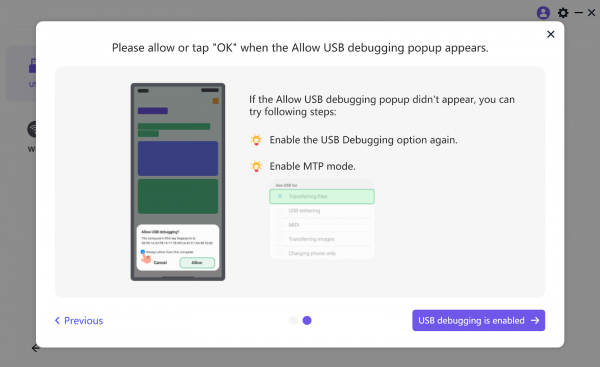Select the second active page indicator dot
Screen dimensions: 600x367
pos(307,320)
